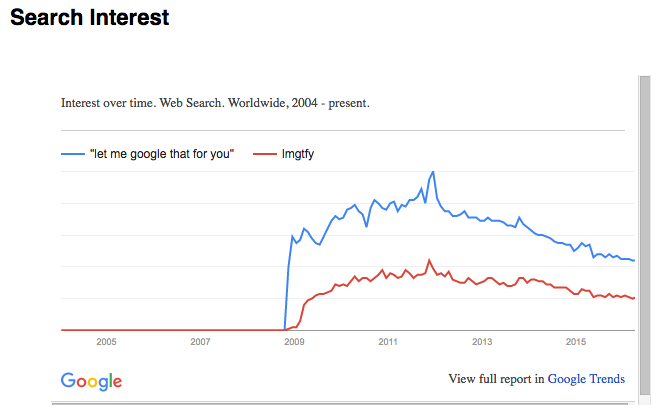Viewport: 660px width, 415px height.
Task: Click the "View full report in" text
Action: coord(496,379)
